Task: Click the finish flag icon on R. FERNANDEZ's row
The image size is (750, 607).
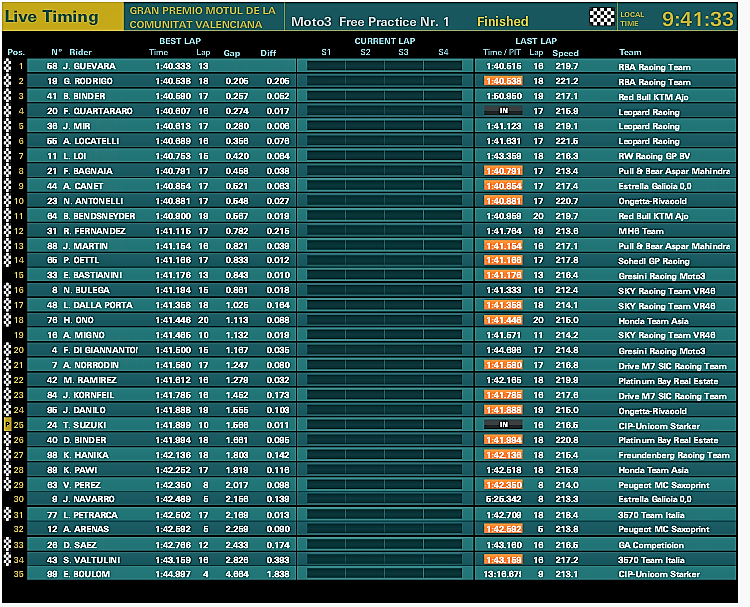Action: [7, 231]
